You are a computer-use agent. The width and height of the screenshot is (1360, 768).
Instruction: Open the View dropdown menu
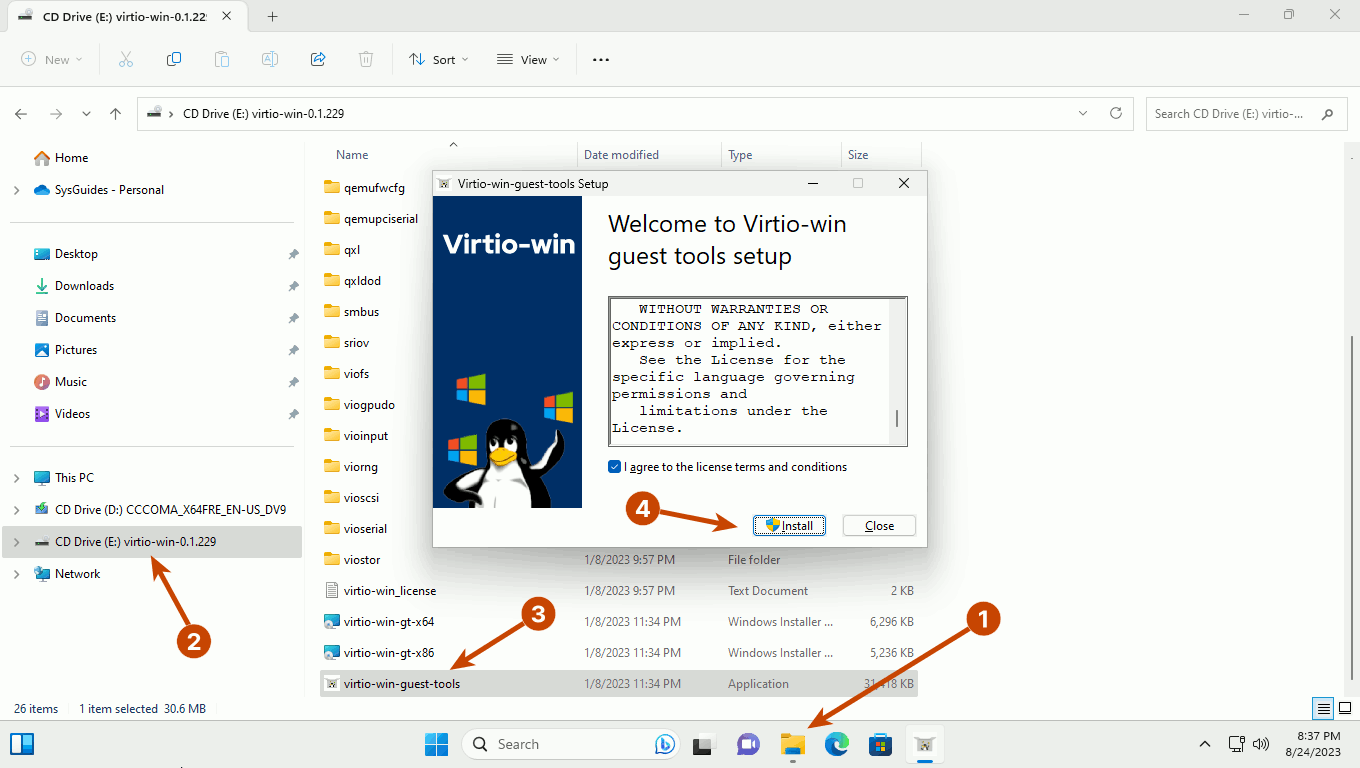[x=528, y=59]
